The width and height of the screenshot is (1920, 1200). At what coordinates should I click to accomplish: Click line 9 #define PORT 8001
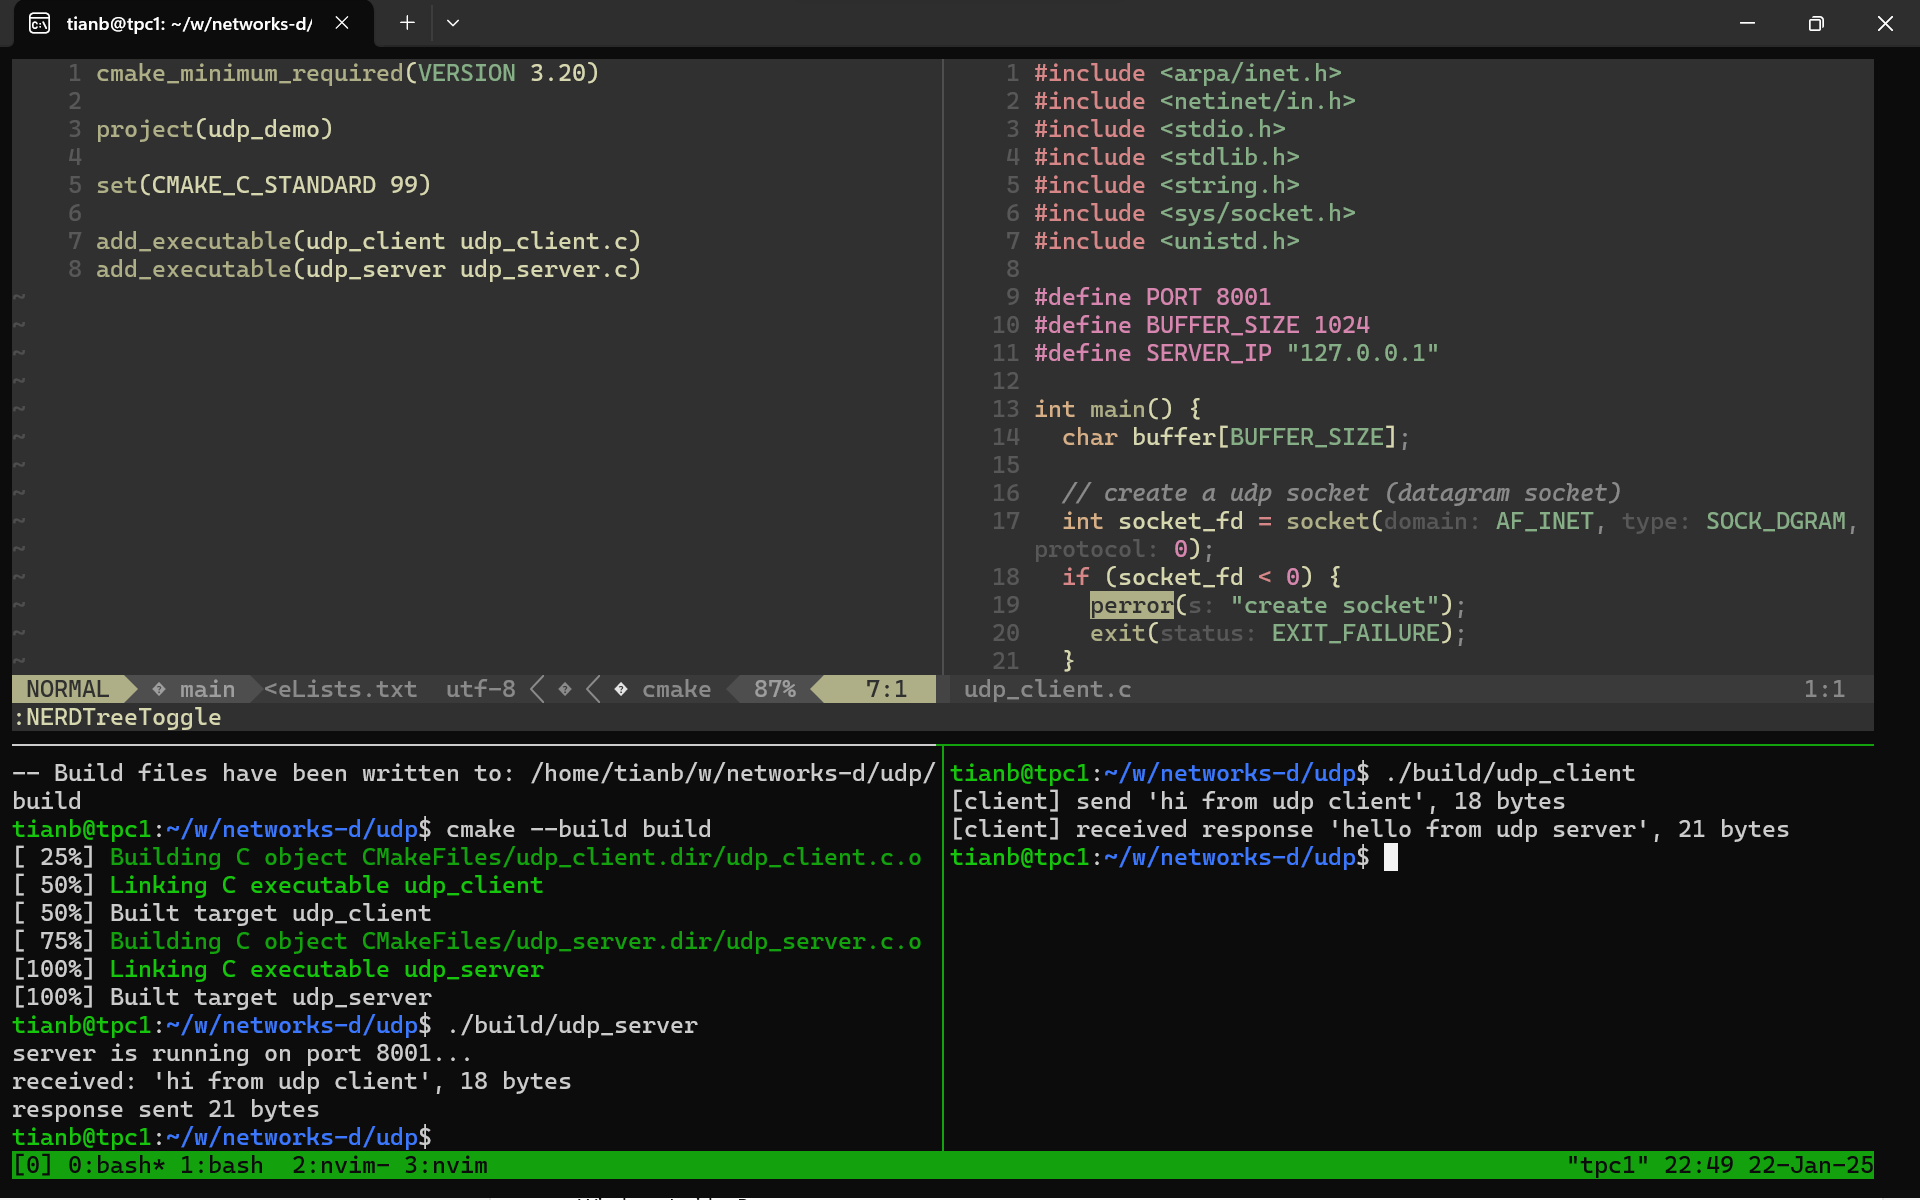tap(1152, 297)
